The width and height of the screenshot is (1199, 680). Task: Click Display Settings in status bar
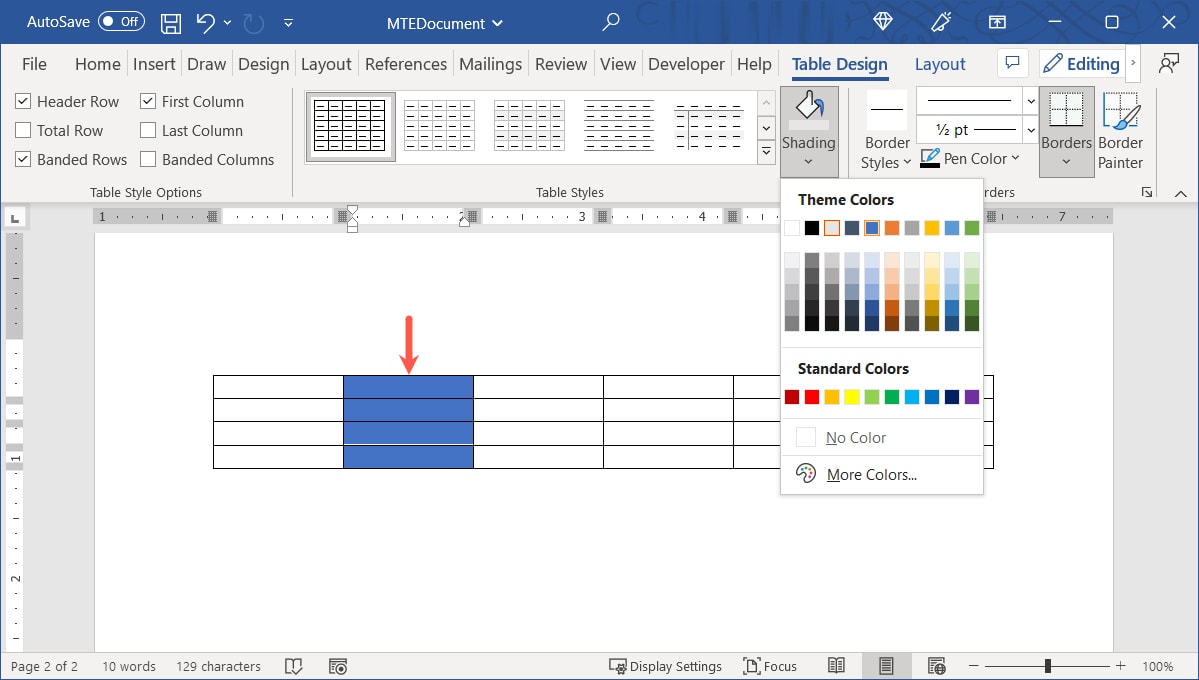[x=665, y=666]
